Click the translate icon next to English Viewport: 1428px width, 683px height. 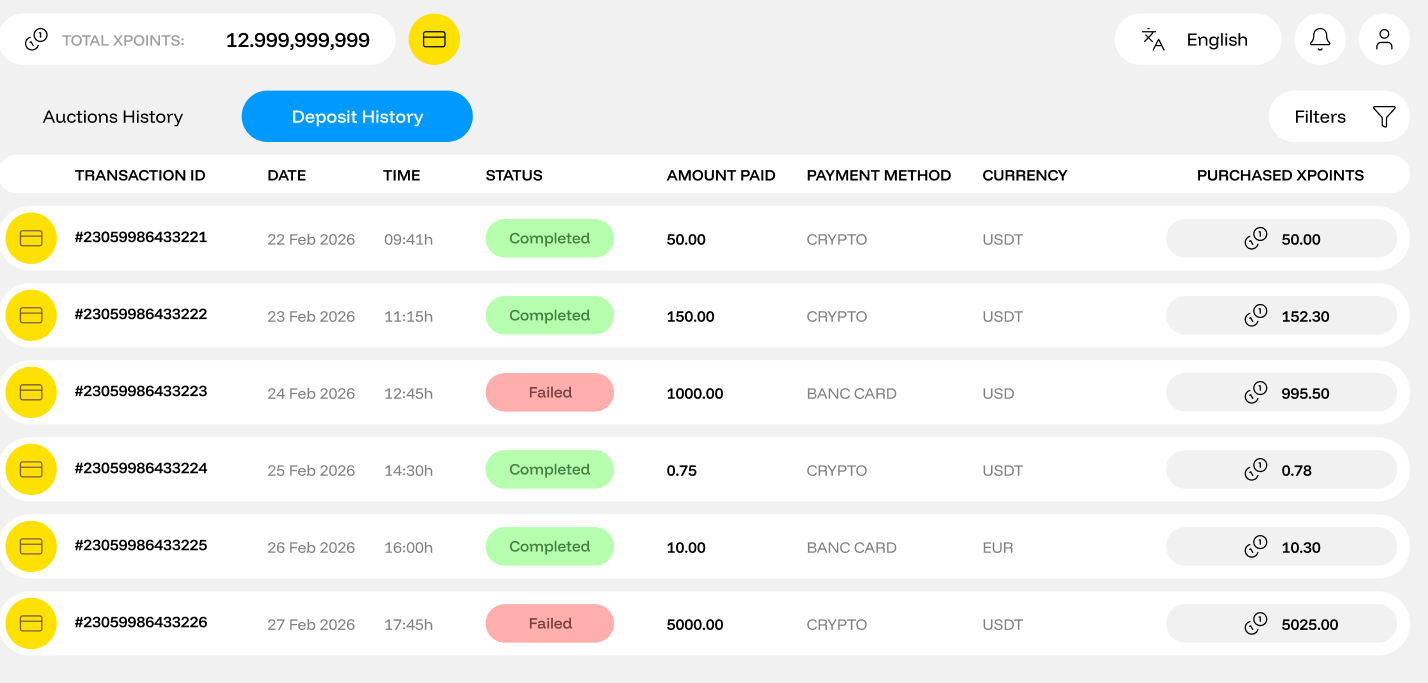coord(1153,39)
